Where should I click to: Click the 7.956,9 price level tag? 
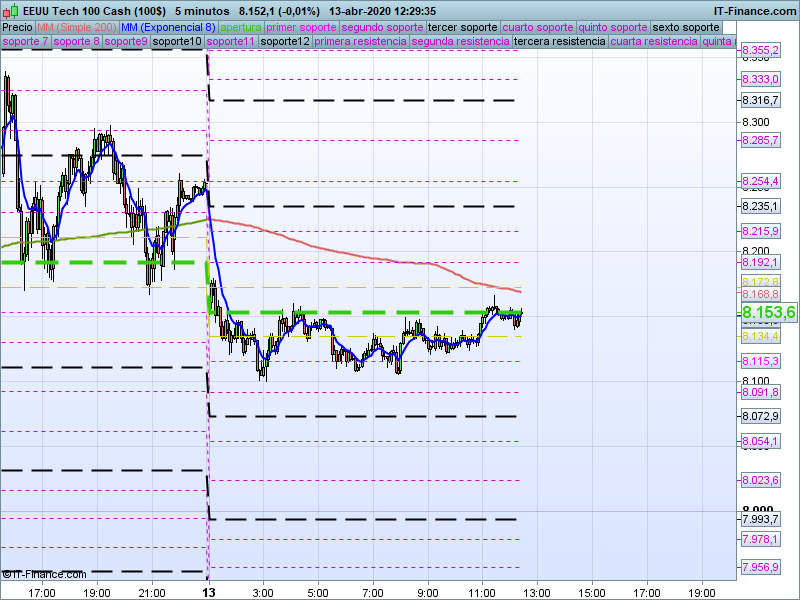pyautogui.click(x=760, y=568)
